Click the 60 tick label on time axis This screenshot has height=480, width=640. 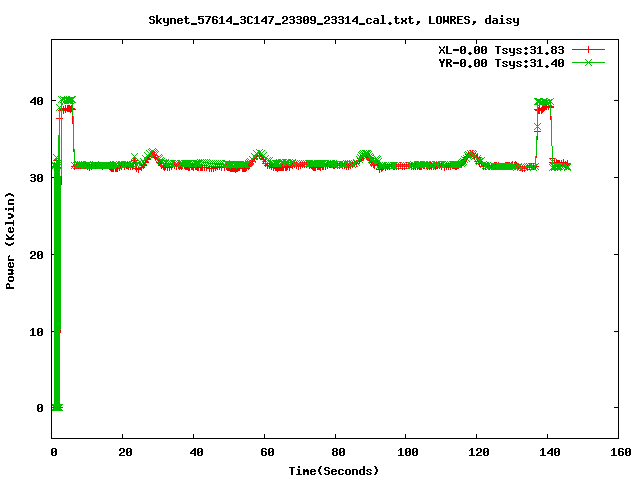coord(265,453)
